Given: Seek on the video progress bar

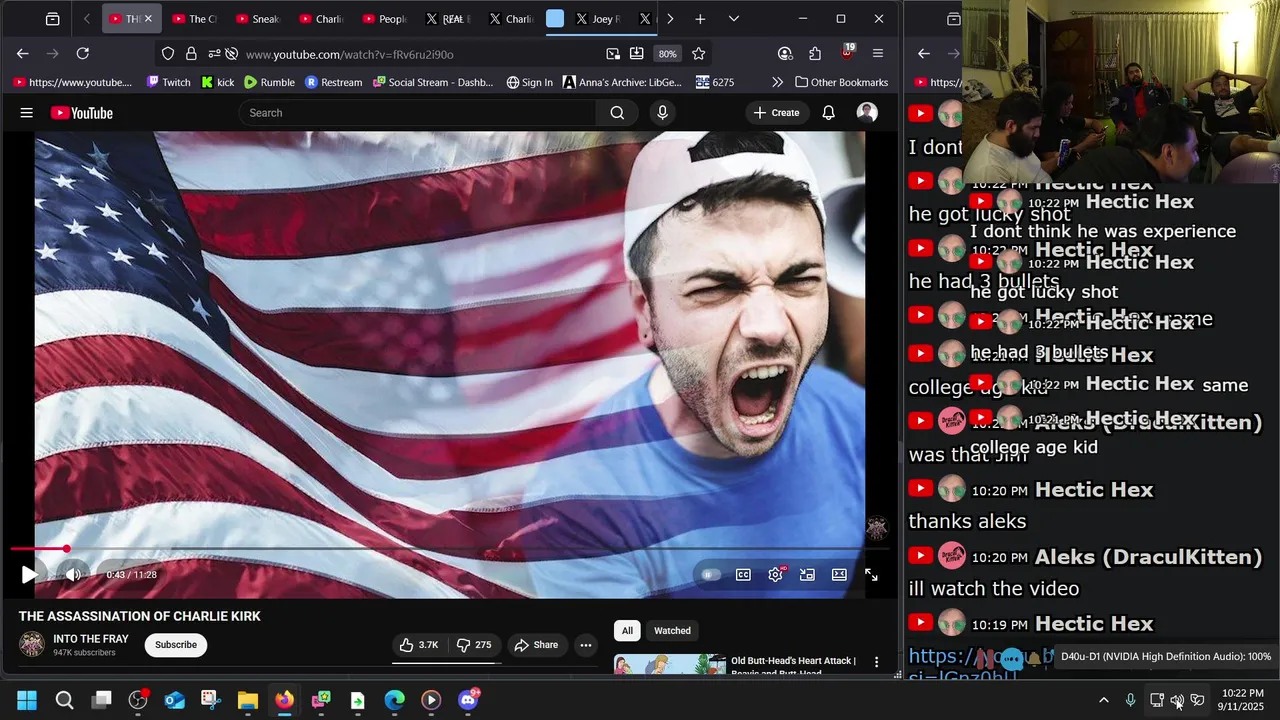Looking at the screenshot, I should click(x=450, y=549).
